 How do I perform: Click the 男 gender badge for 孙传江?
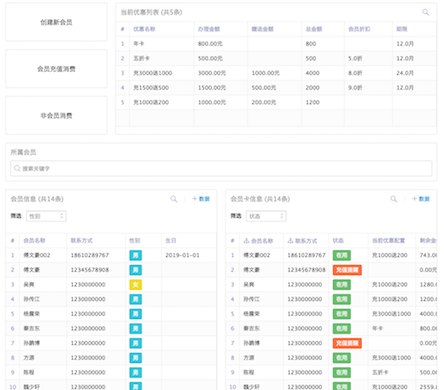[x=136, y=299]
